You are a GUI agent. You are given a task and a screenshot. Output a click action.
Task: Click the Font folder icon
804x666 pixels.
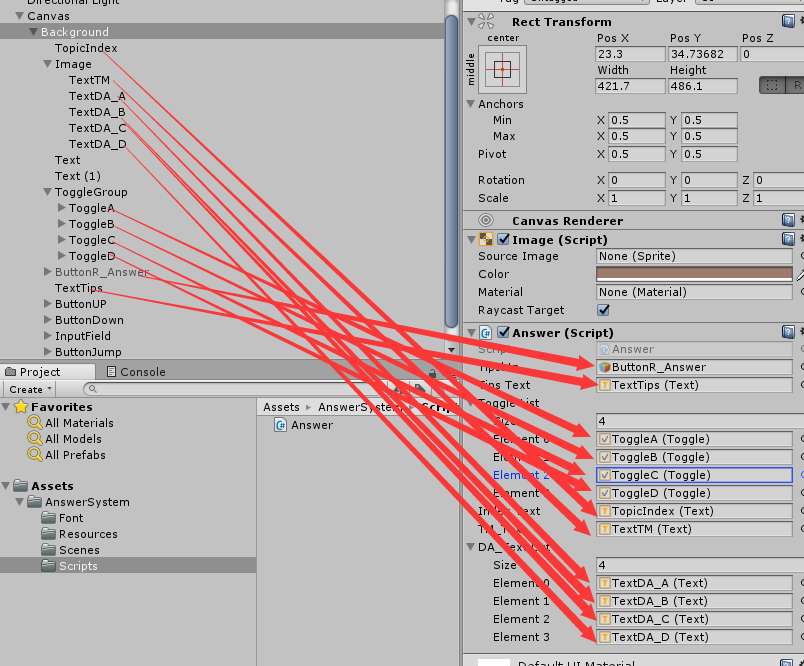tap(49, 518)
